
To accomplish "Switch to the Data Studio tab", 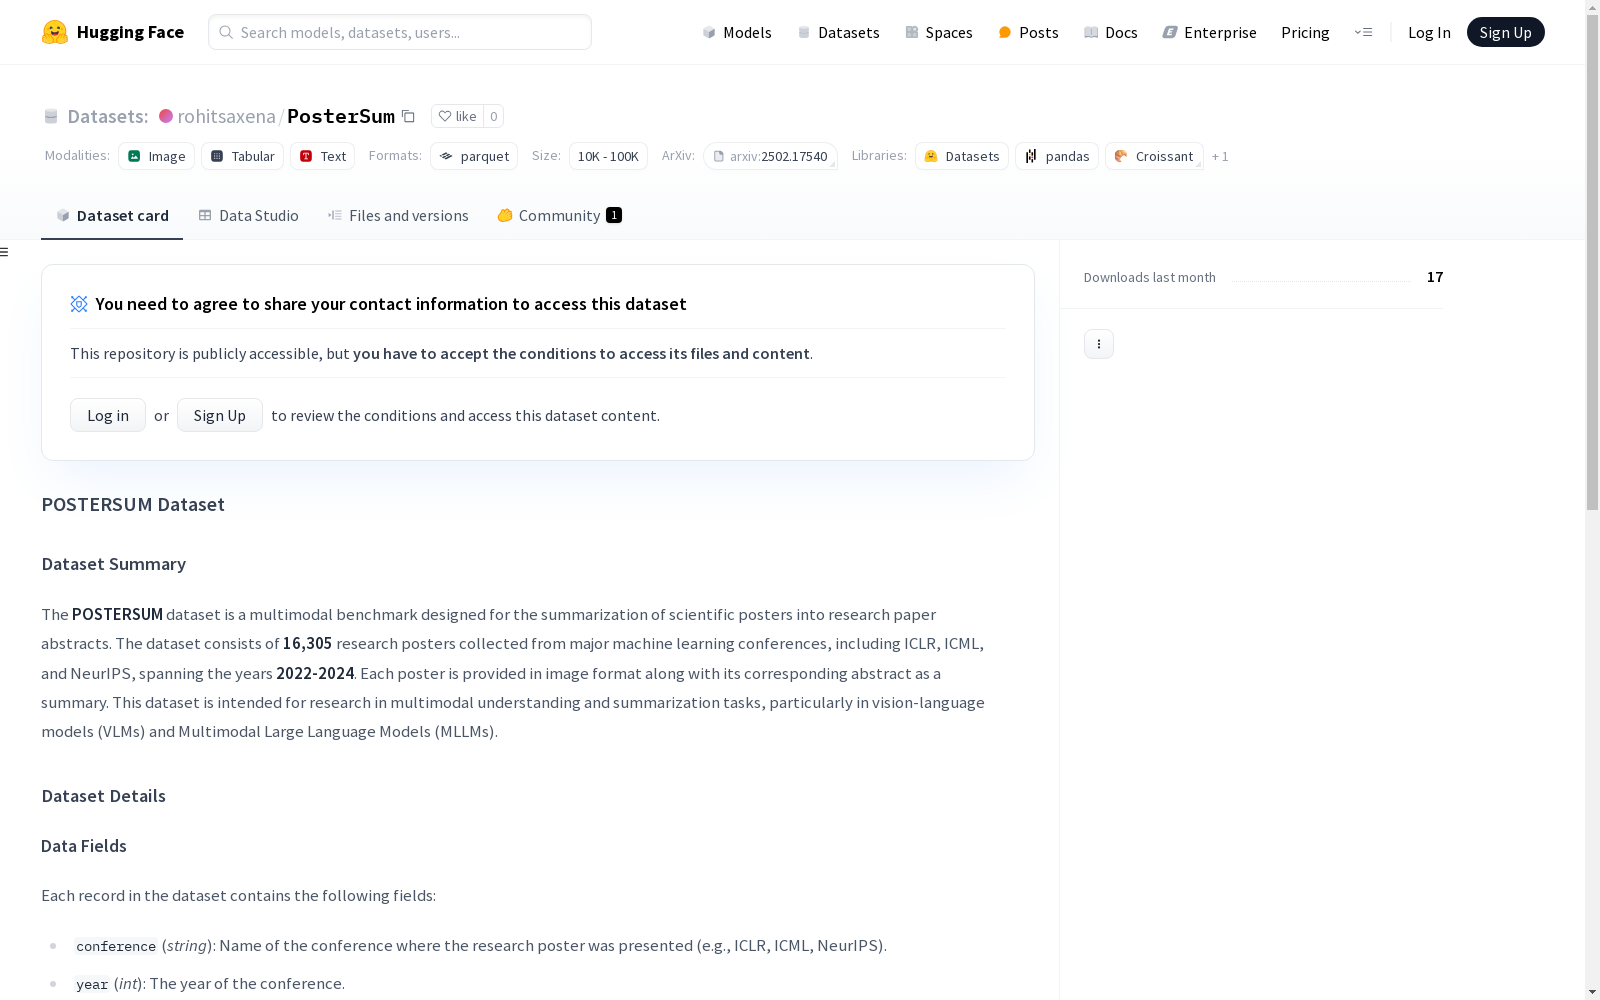I will point(248,215).
